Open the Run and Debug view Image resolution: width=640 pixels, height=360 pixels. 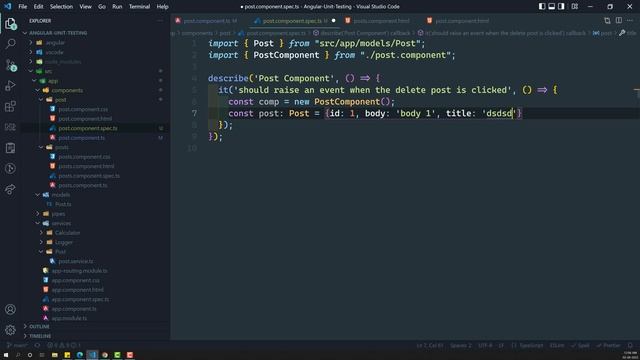tap(11, 86)
